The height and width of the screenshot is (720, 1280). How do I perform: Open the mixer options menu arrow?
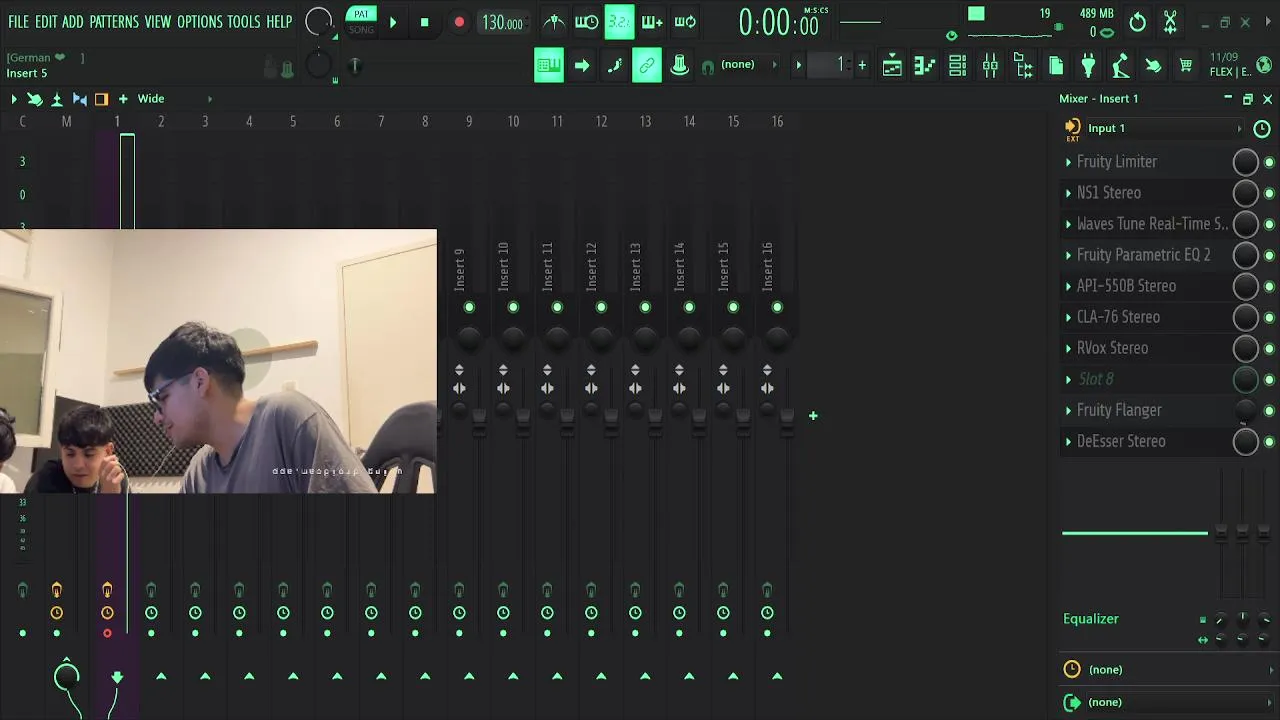coord(14,99)
